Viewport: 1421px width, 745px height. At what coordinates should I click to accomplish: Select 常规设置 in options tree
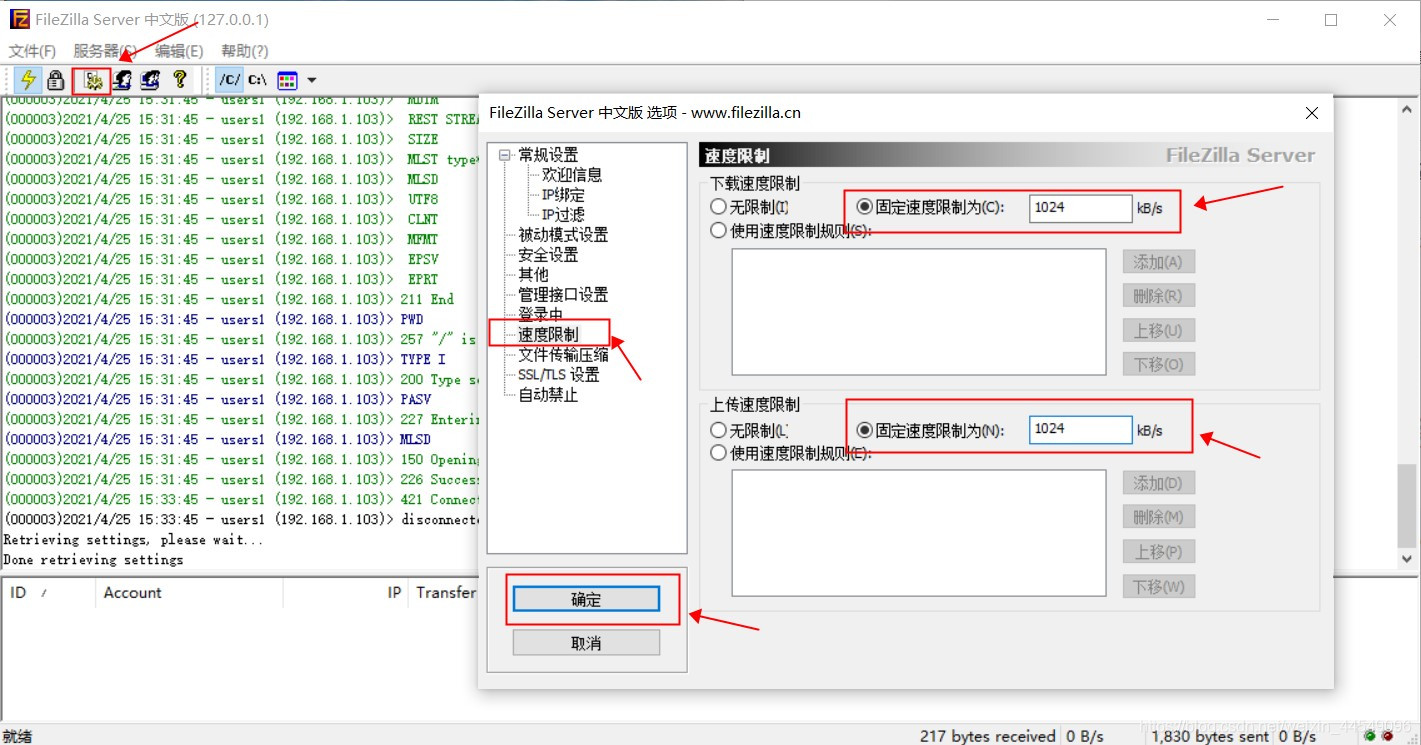click(548, 155)
